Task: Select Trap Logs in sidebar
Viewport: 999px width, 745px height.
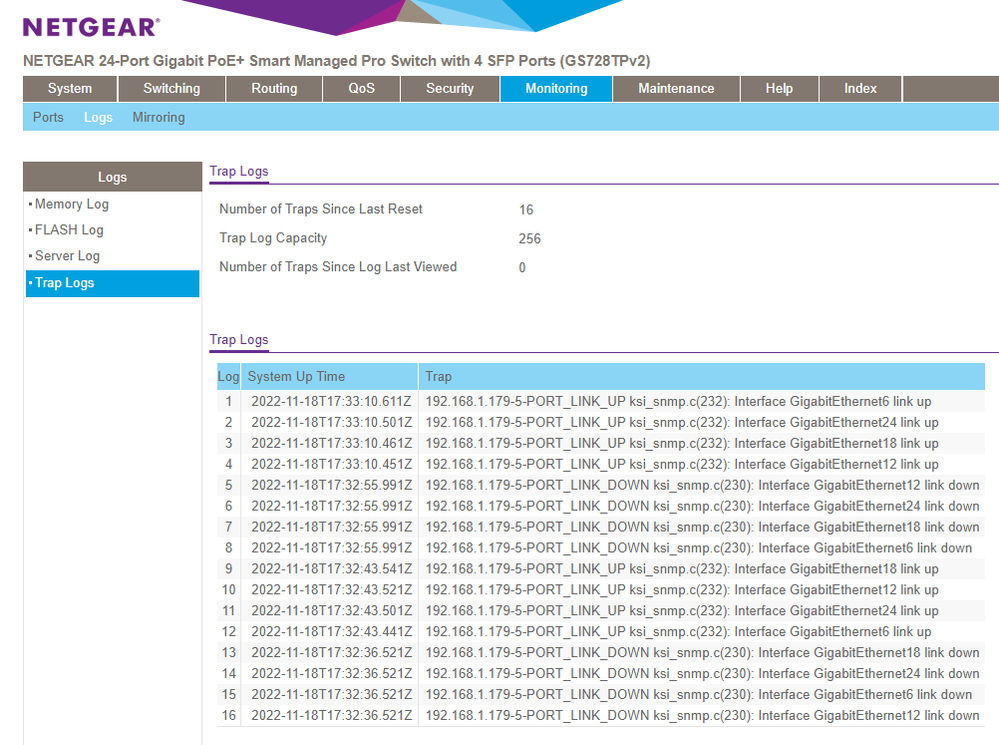Action: (x=65, y=283)
